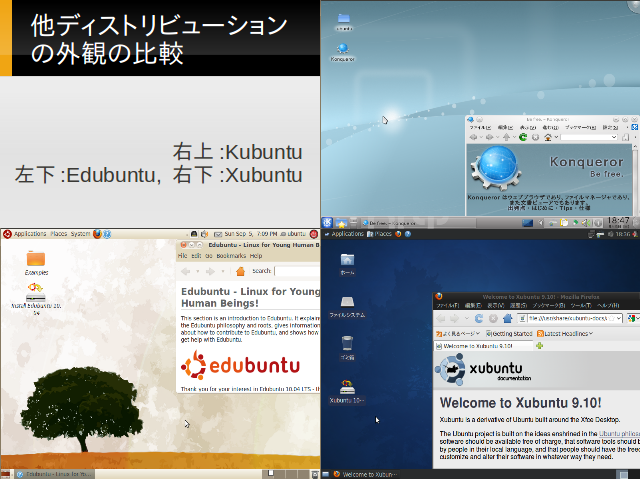Launch the Xubuntu 10 installer desktop icon
The image size is (640, 480).
point(347,391)
